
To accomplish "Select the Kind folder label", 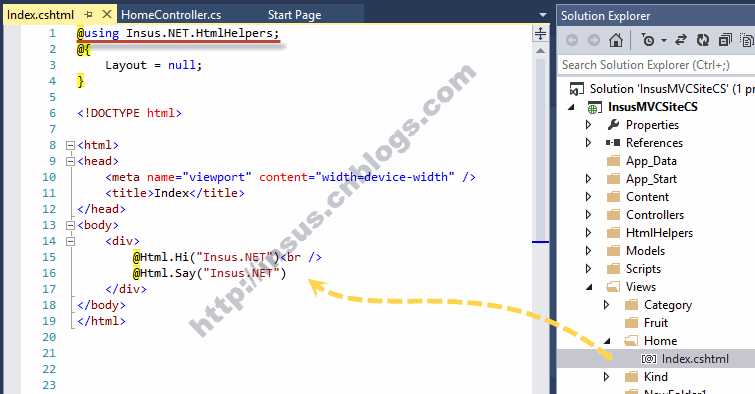I will click(x=656, y=377).
